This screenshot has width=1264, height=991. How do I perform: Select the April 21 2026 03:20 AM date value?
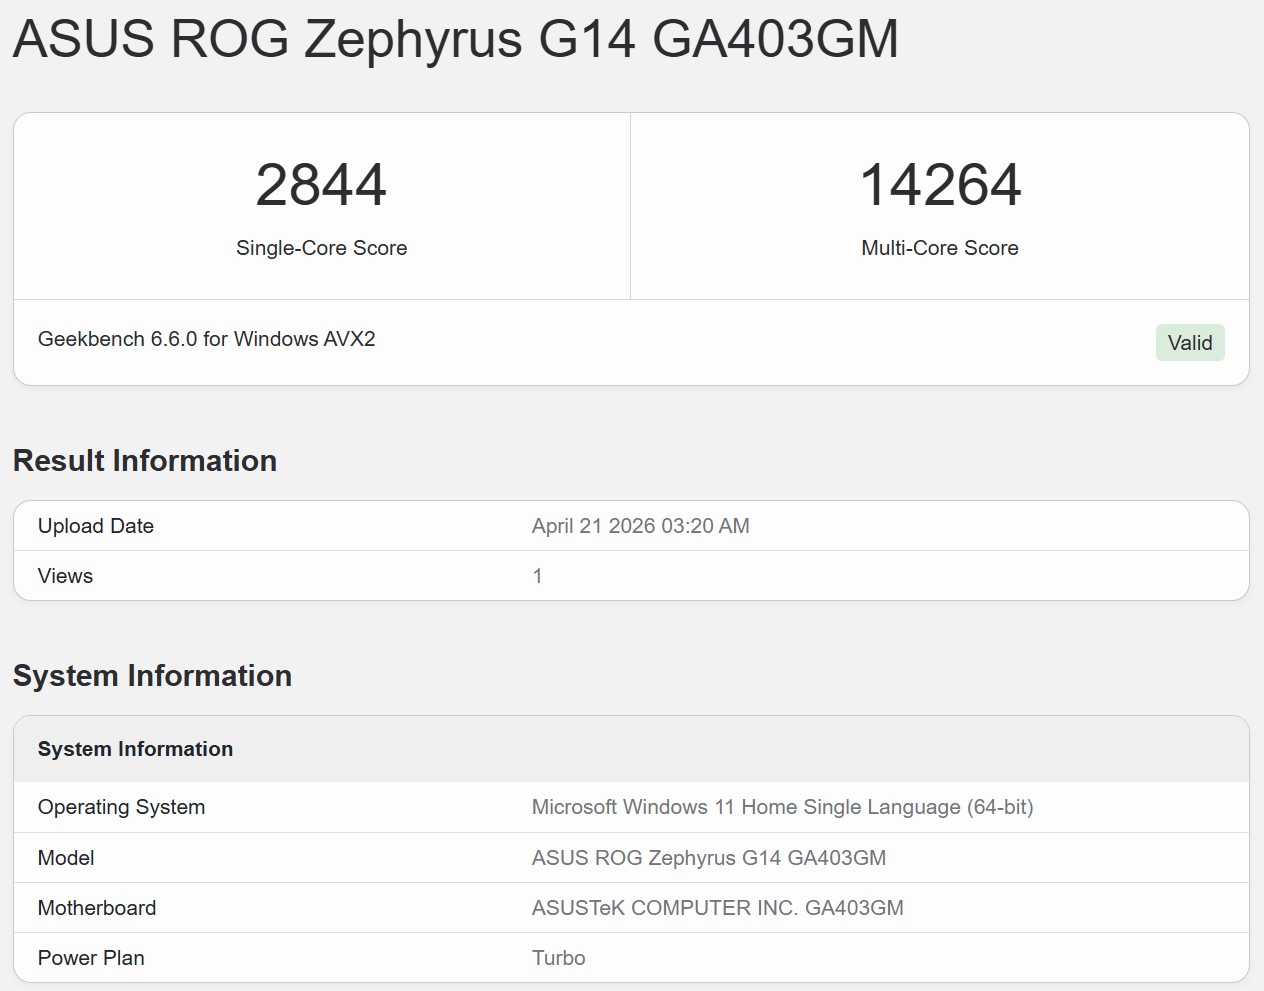(x=641, y=526)
